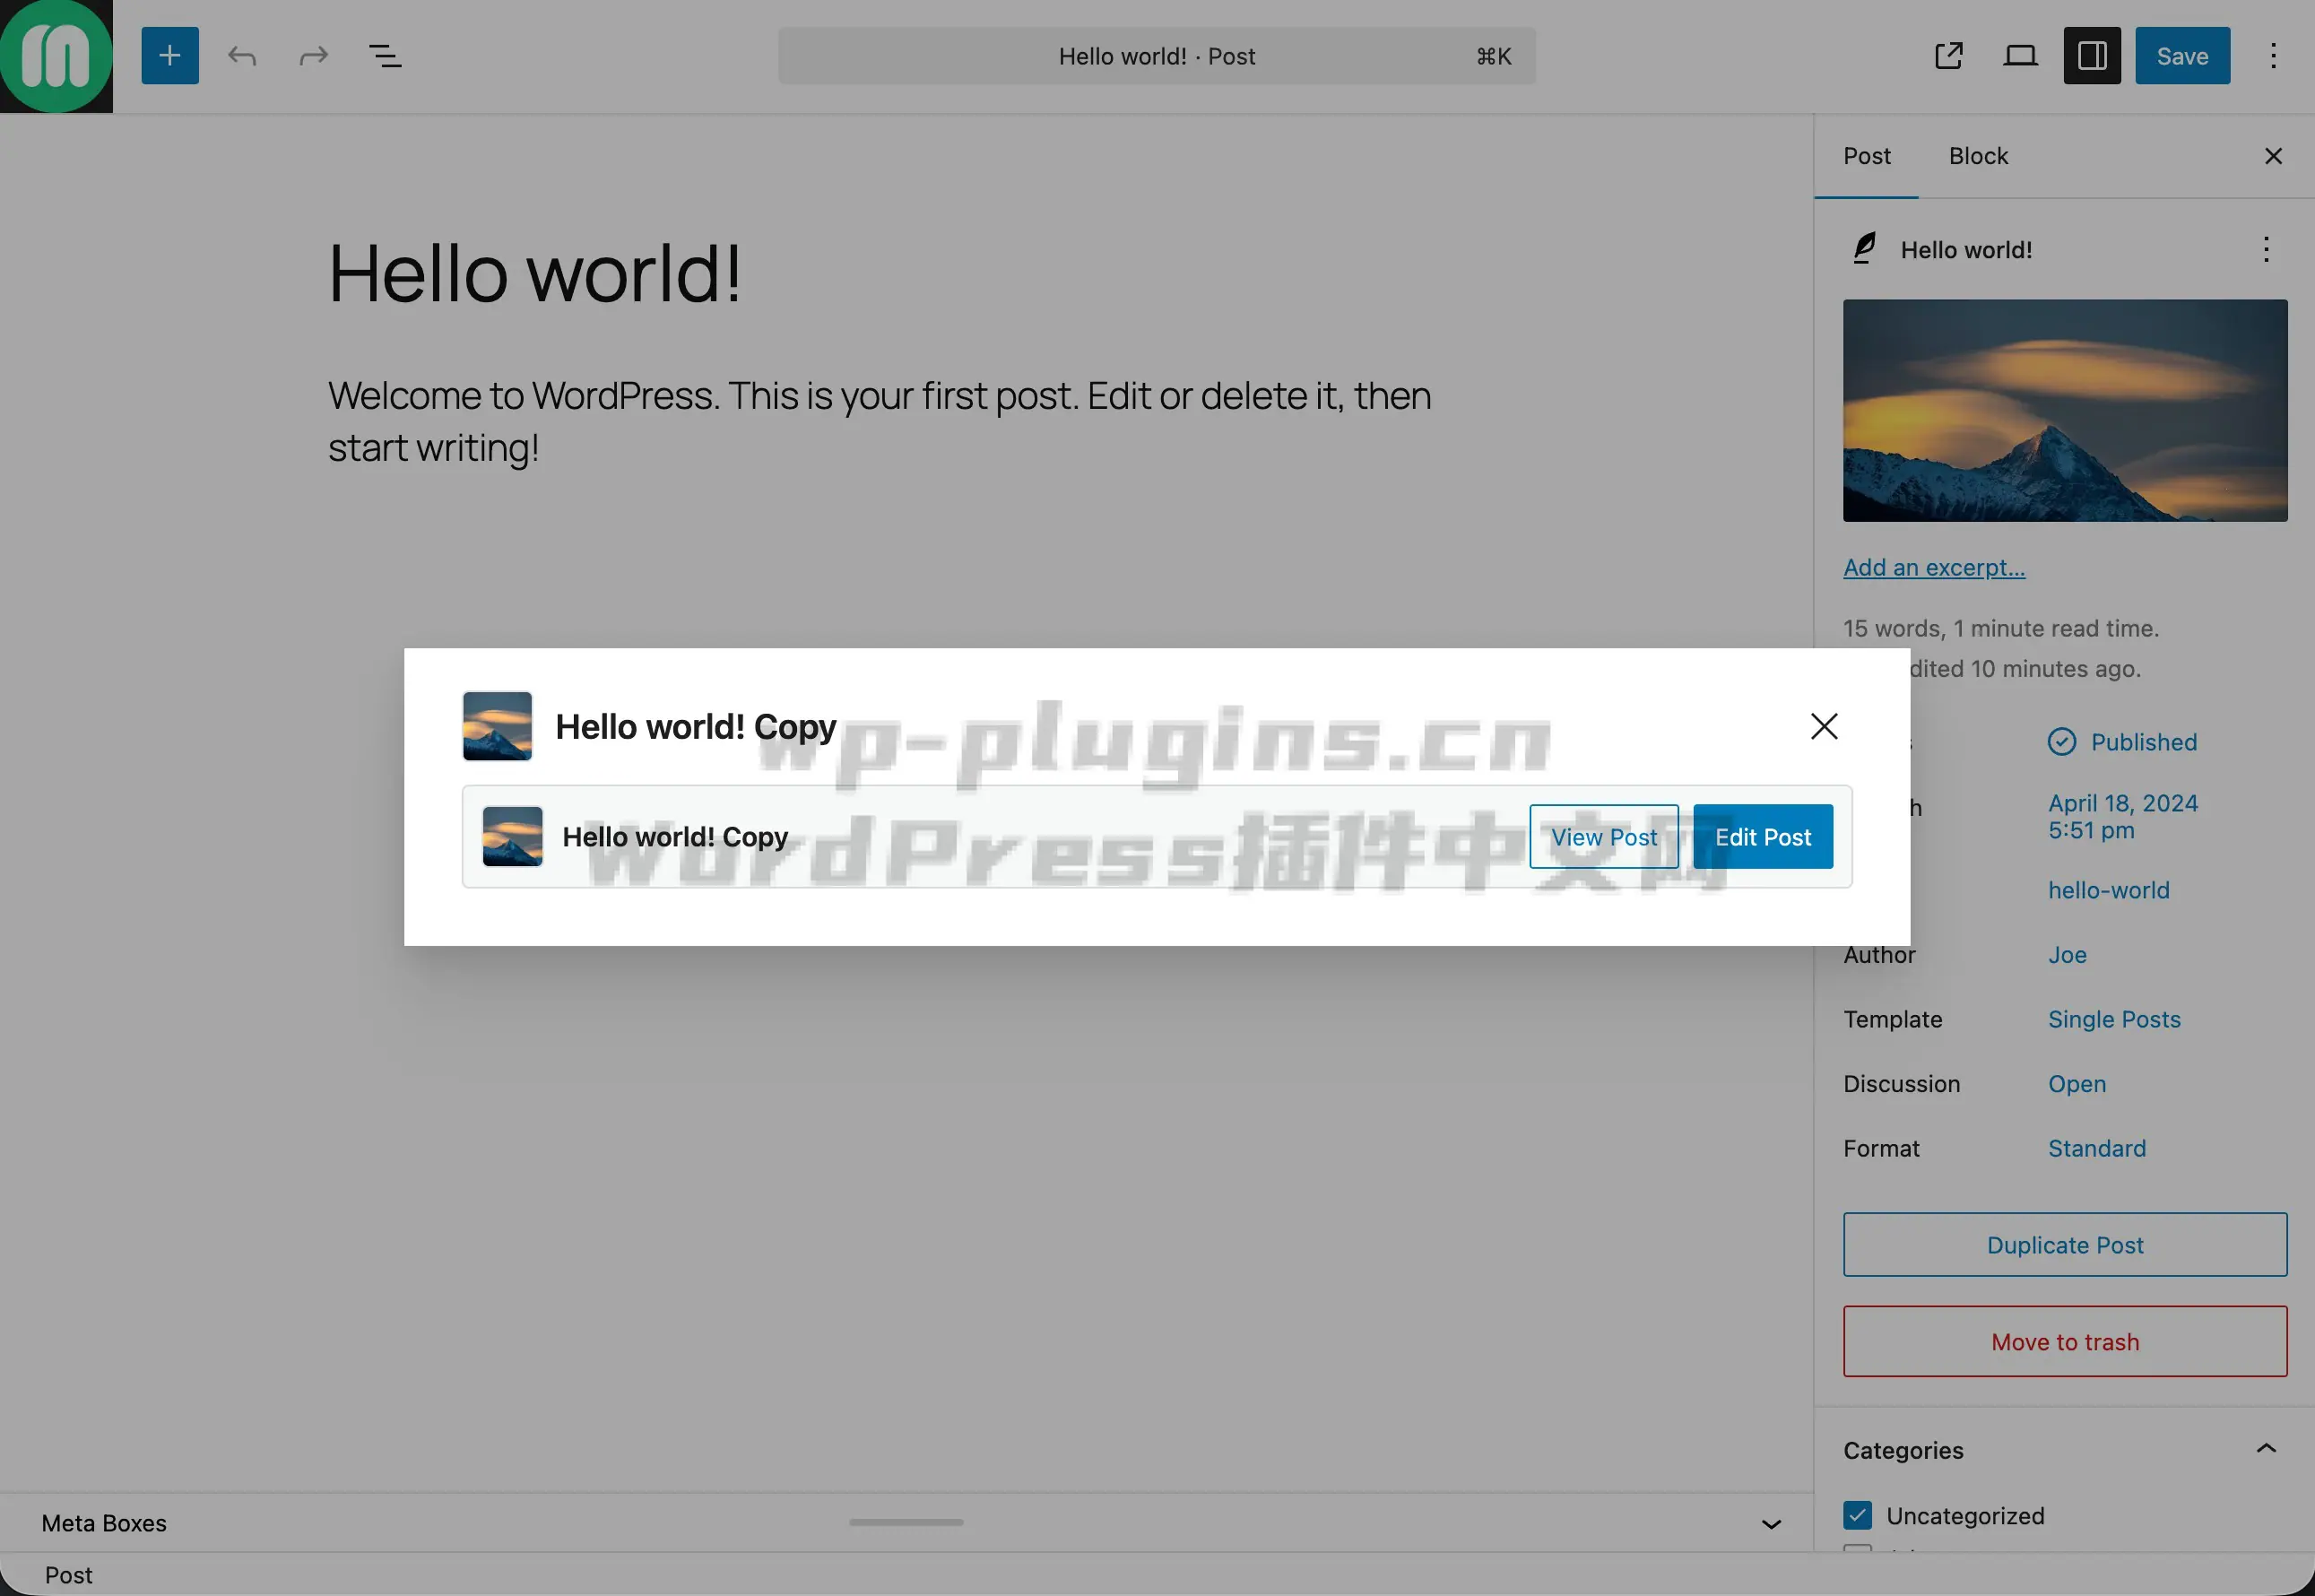Viewport: 2315px width, 1596px height.
Task: Open the Hello world! Post command bar
Action: pos(1157,56)
